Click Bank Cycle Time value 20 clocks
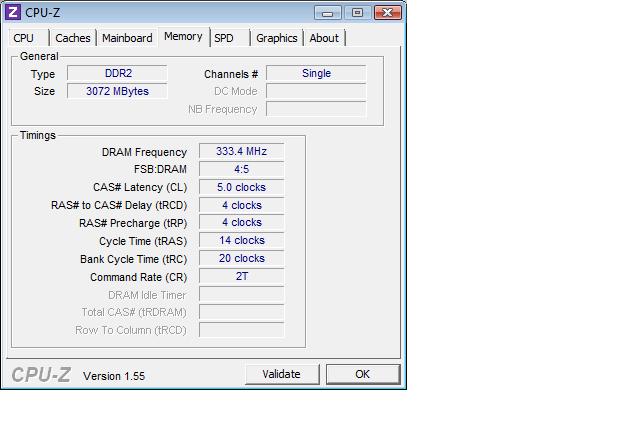The image size is (625, 440). pyautogui.click(x=242, y=258)
